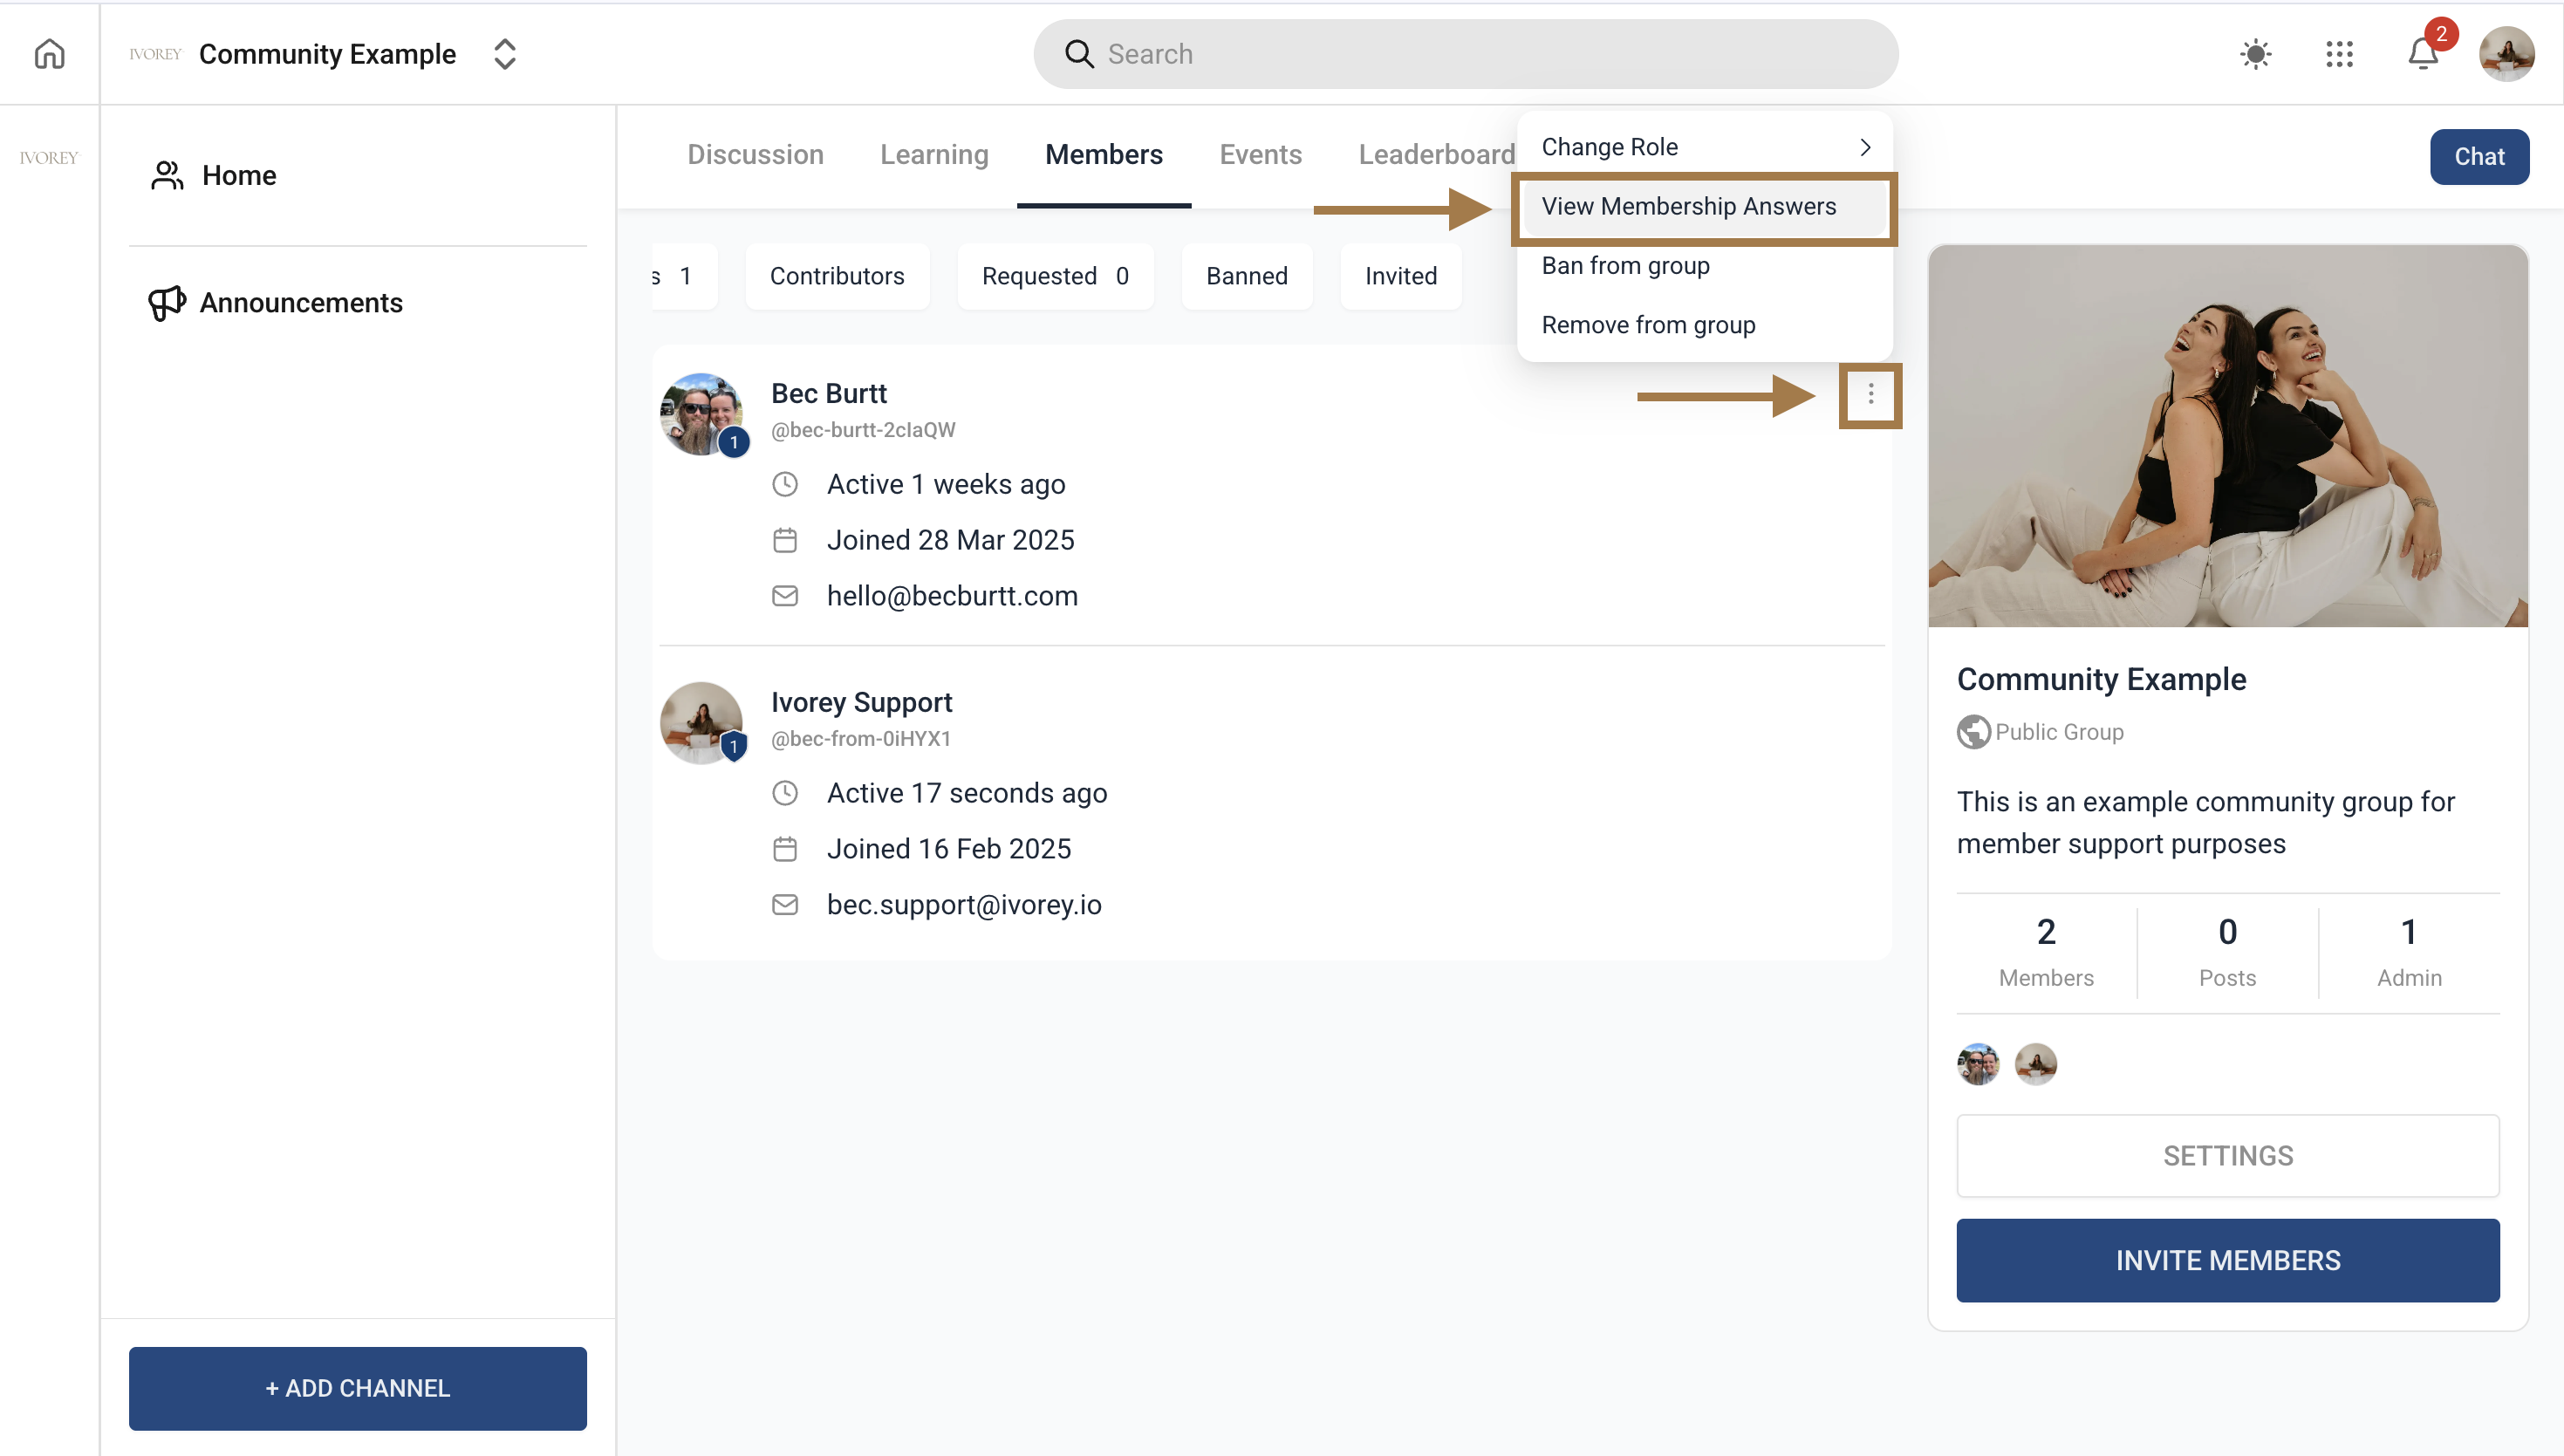Select View Membership Answers menu entry
This screenshot has height=1456, width=2564.
tap(1689, 207)
